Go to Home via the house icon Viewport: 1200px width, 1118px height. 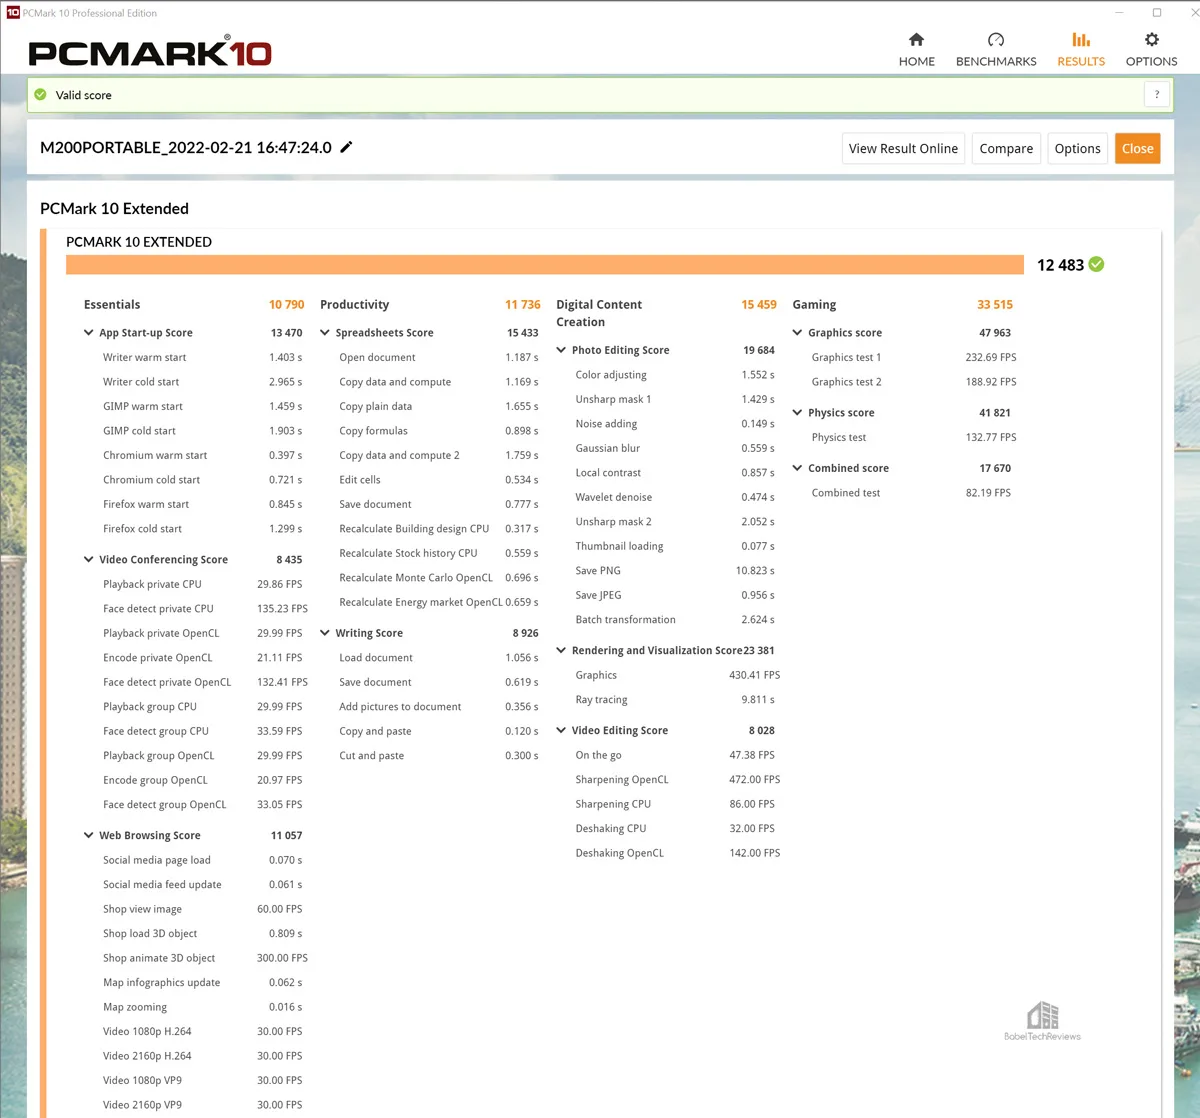coord(916,40)
